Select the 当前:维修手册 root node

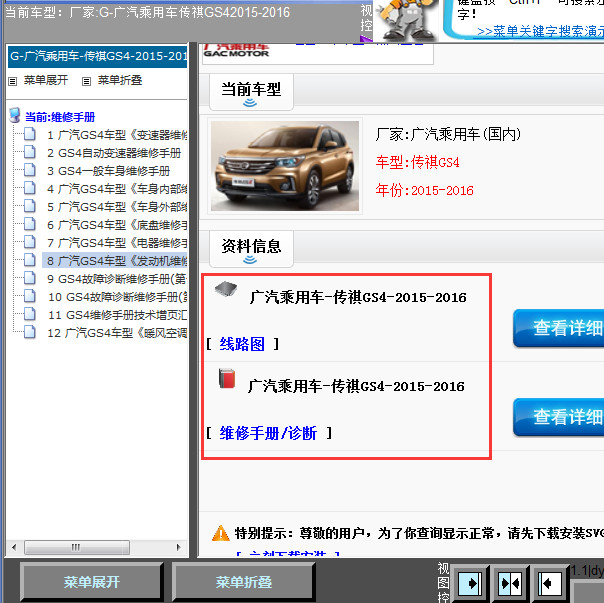coord(60,117)
